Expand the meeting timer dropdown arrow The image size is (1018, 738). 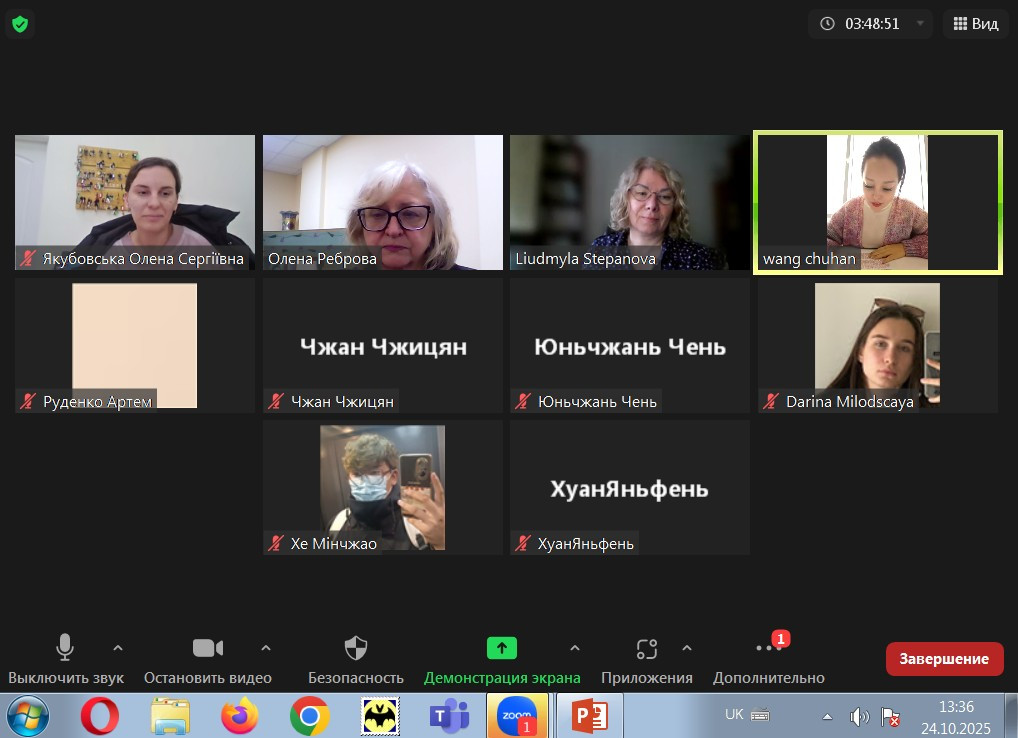coord(920,23)
